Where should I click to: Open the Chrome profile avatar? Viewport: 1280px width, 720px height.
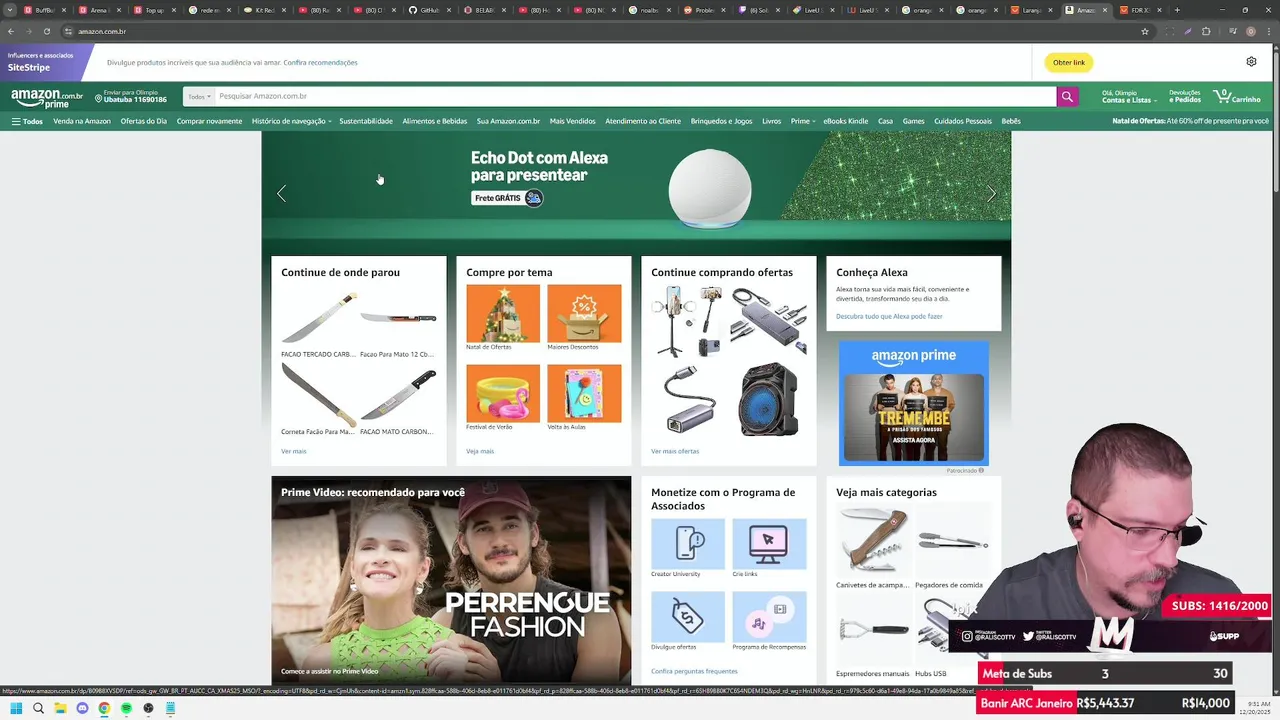pos(1251,31)
